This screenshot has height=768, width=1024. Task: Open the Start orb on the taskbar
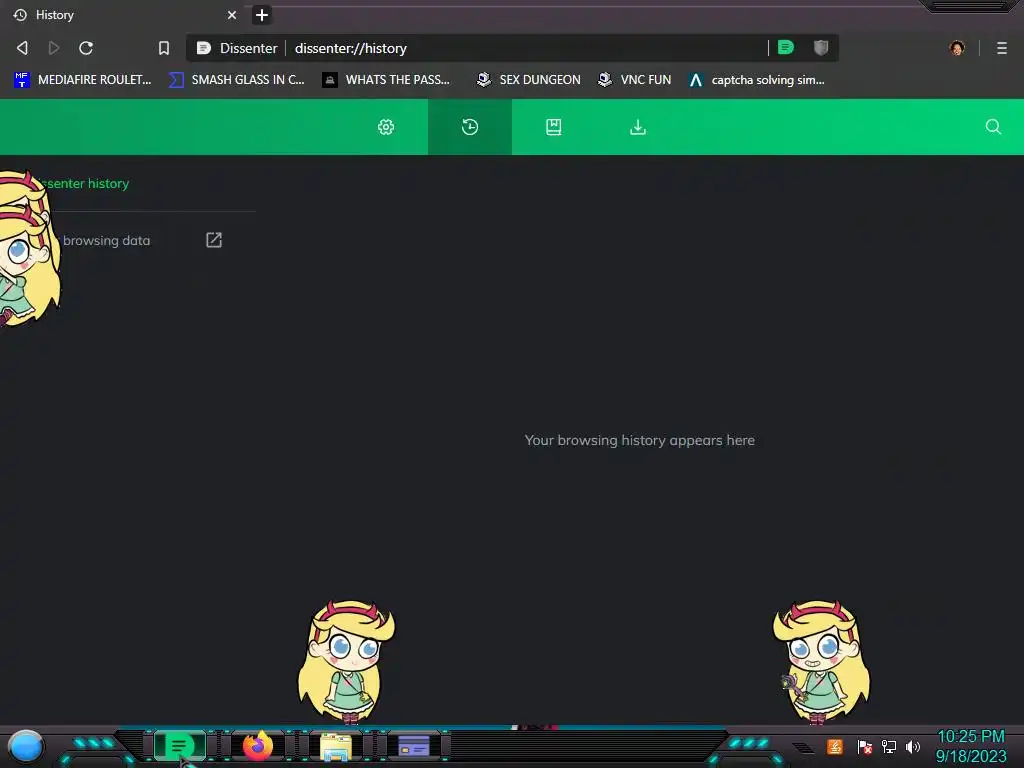point(26,746)
